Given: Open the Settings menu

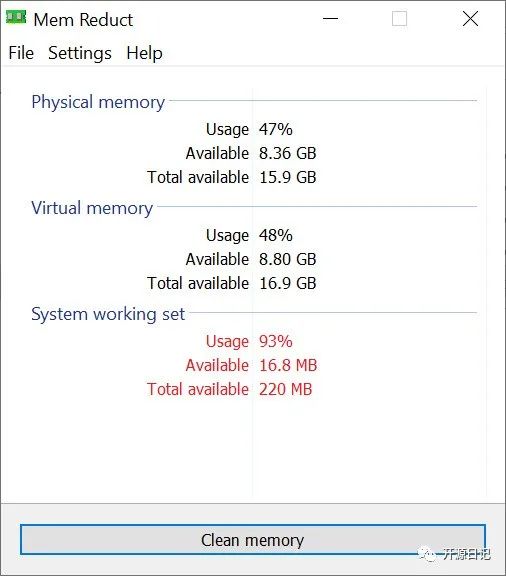Looking at the screenshot, I should point(80,53).
